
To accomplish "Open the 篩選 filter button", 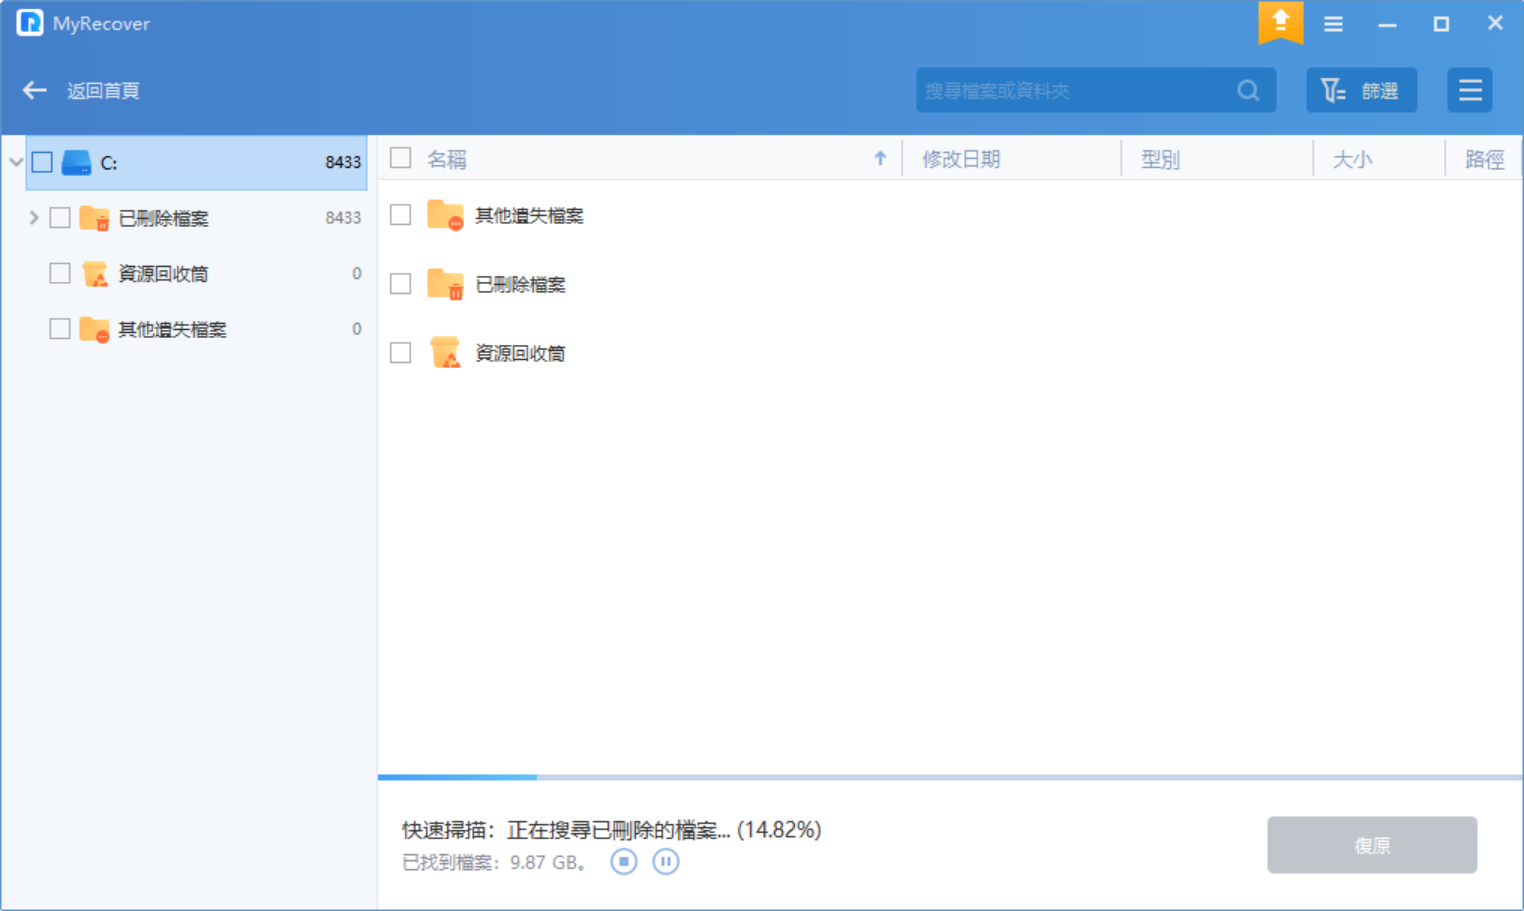I will click(x=1361, y=90).
